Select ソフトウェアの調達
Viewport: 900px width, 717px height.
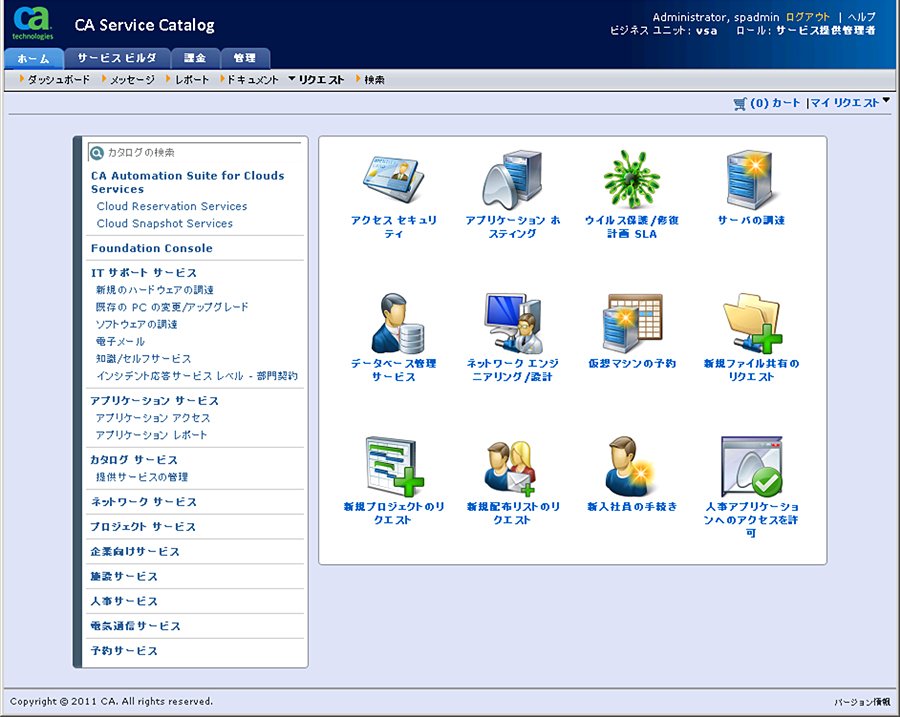136,324
